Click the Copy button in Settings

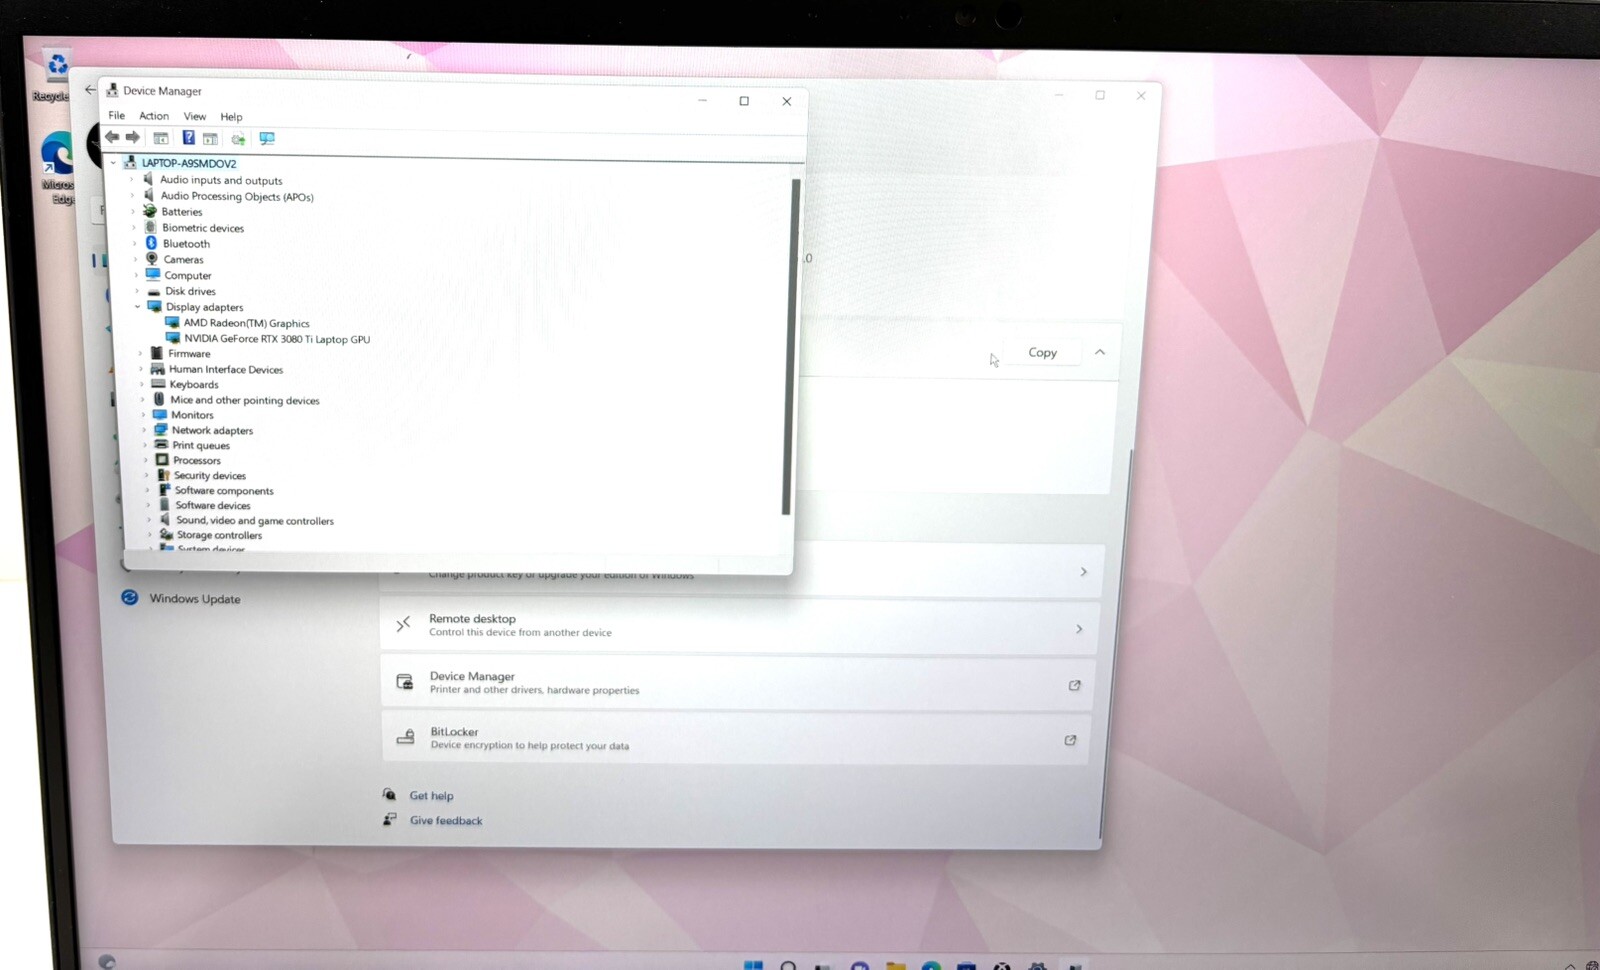[x=1043, y=352]
